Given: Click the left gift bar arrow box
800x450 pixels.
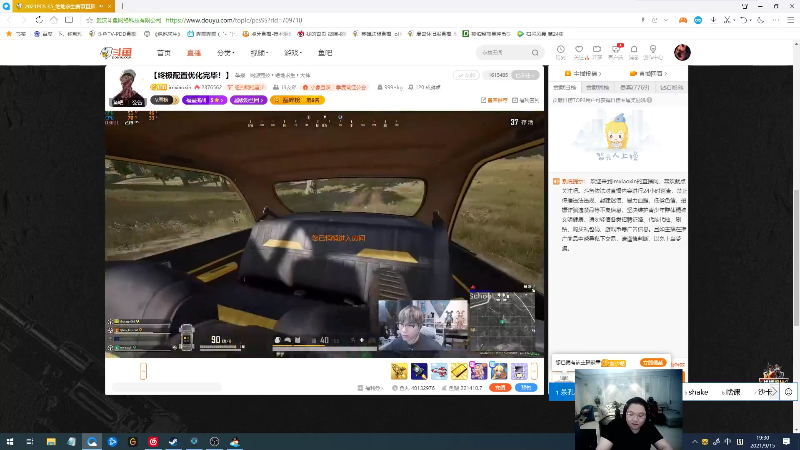Looking at the screenshot, I should (143, 371).
